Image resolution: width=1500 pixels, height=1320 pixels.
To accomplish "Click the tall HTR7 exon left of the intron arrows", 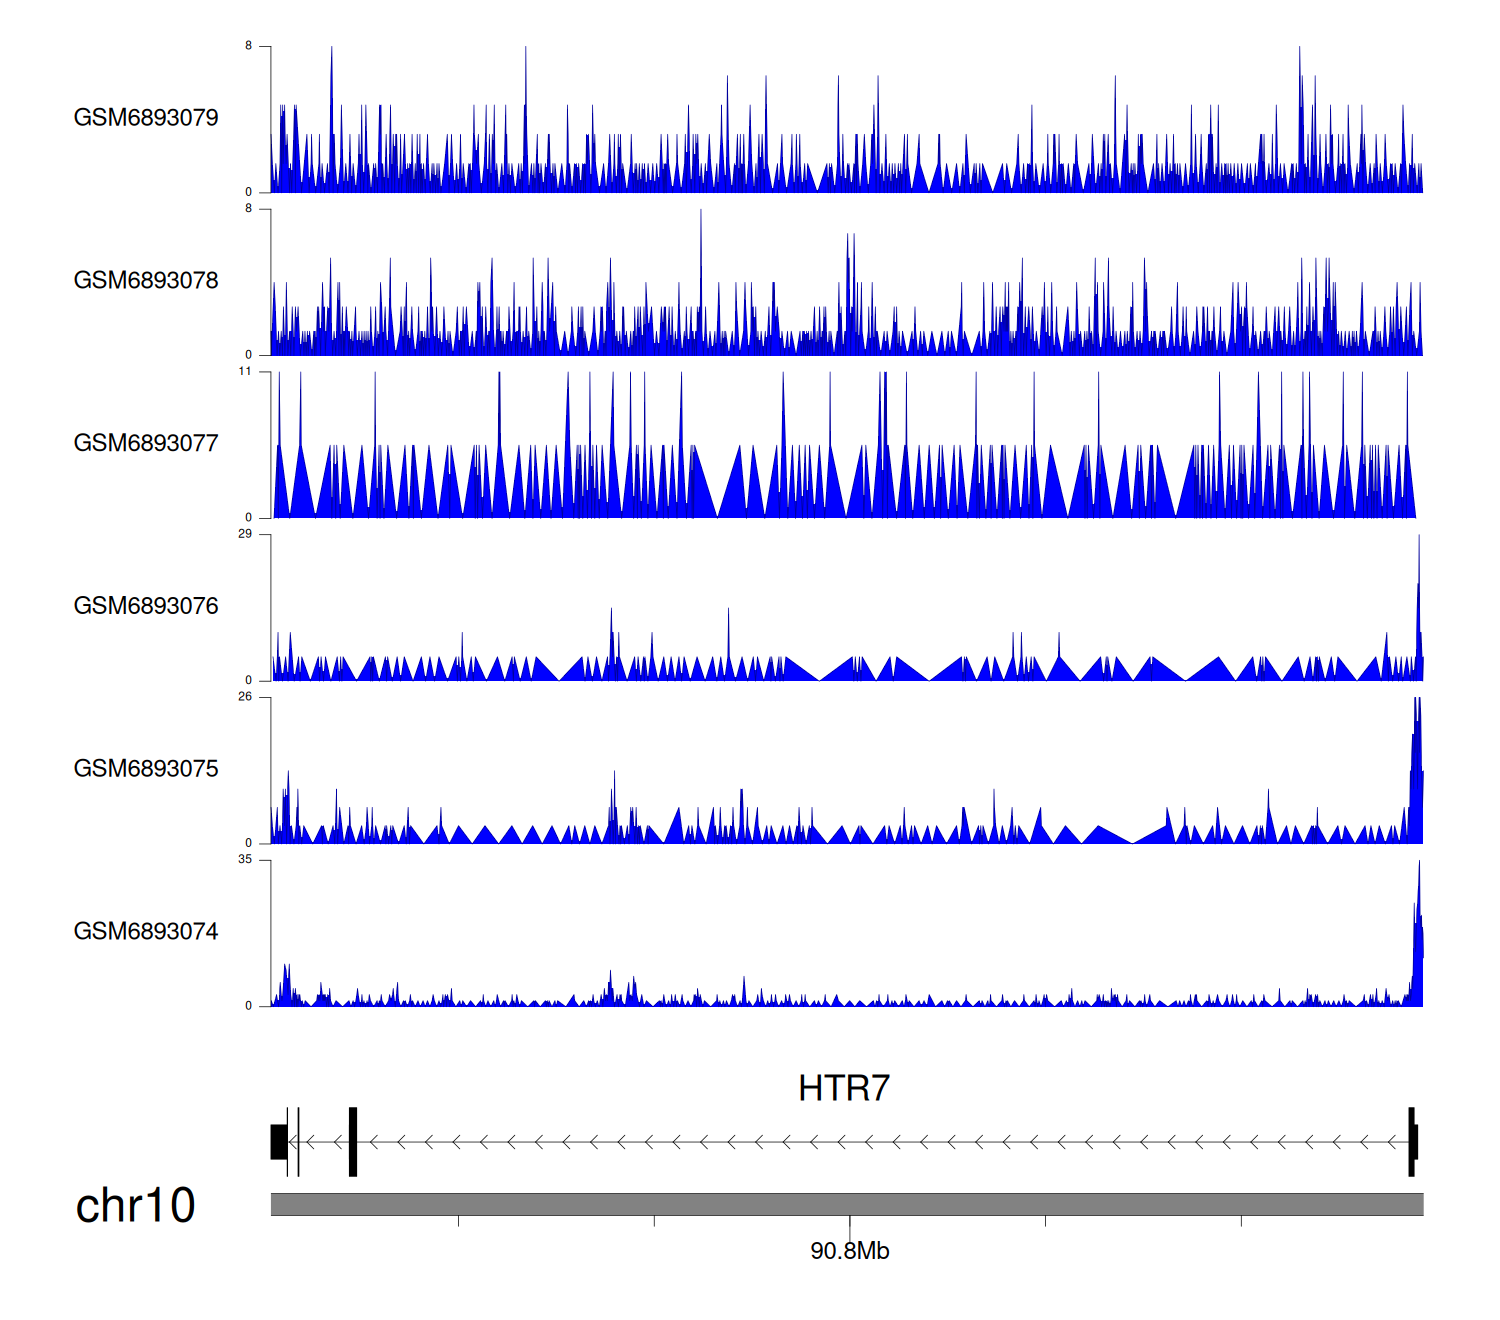I will pos(353,1142).
